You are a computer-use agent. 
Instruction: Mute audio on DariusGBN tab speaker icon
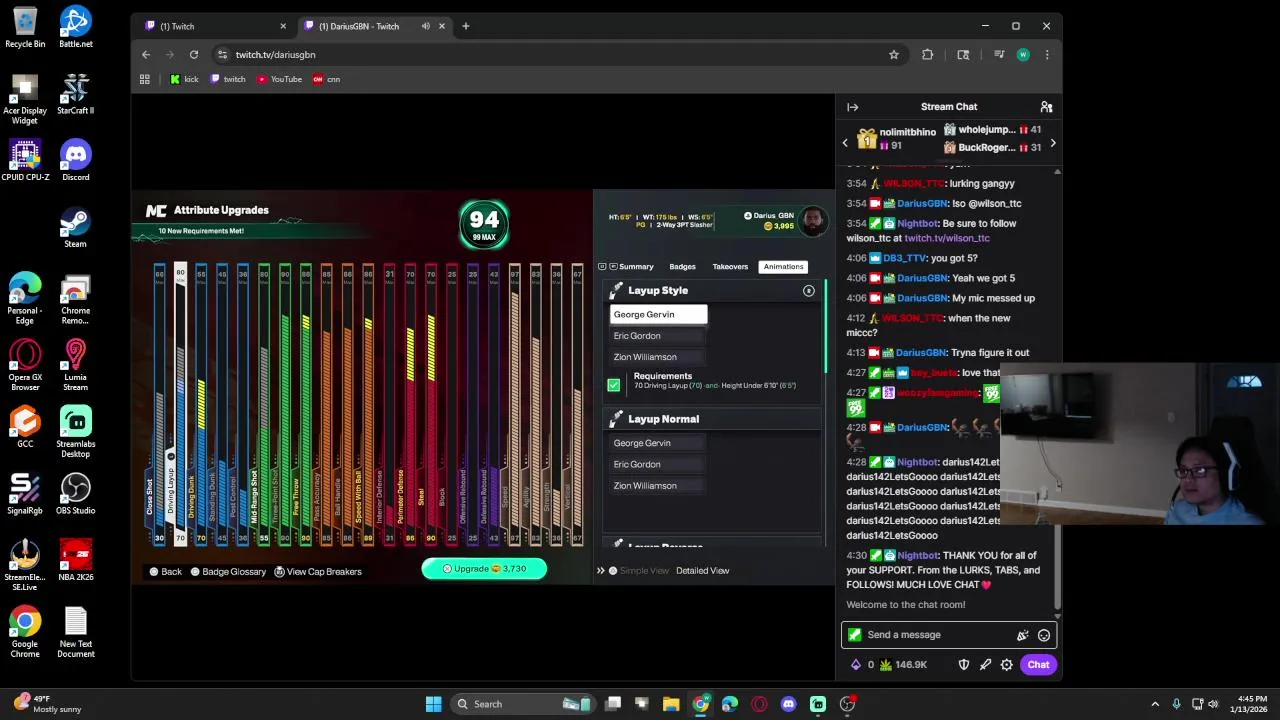coord(426,26)
